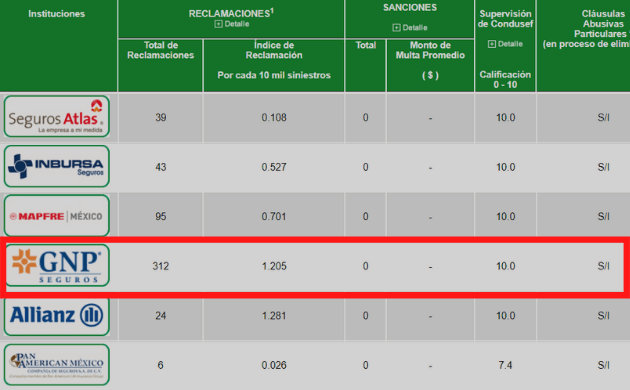Screen dimensions: 630x390
Task: Expand the Detalle link under Supervisión de Condusef
Action: coord(505,44)
